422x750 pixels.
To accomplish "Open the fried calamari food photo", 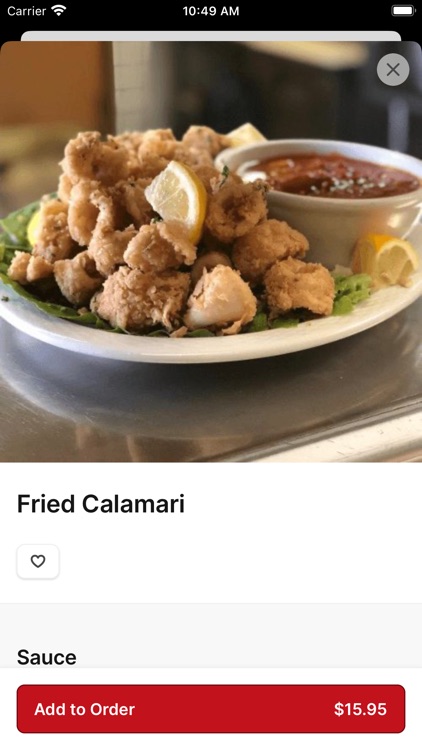I will pos(211,252).
